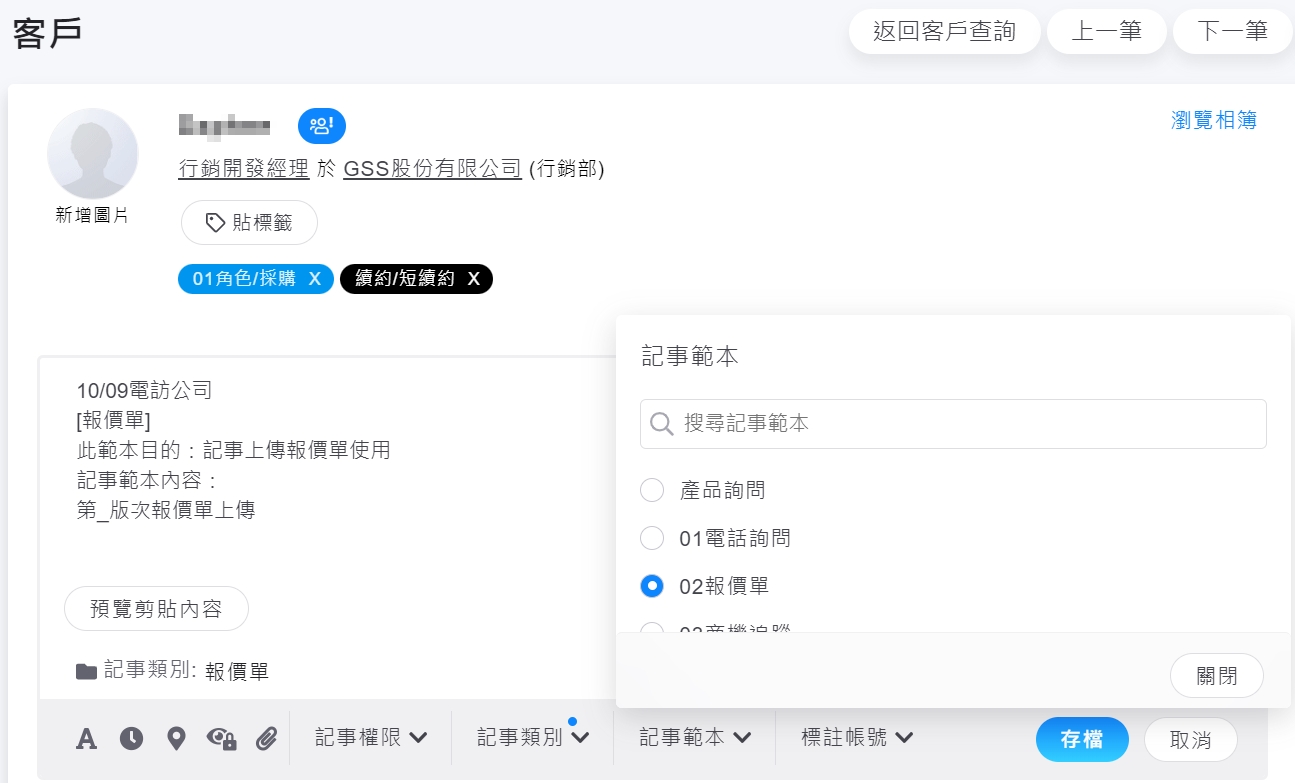Click the text format A icon
1295x783 pixels.
[87, 739]
